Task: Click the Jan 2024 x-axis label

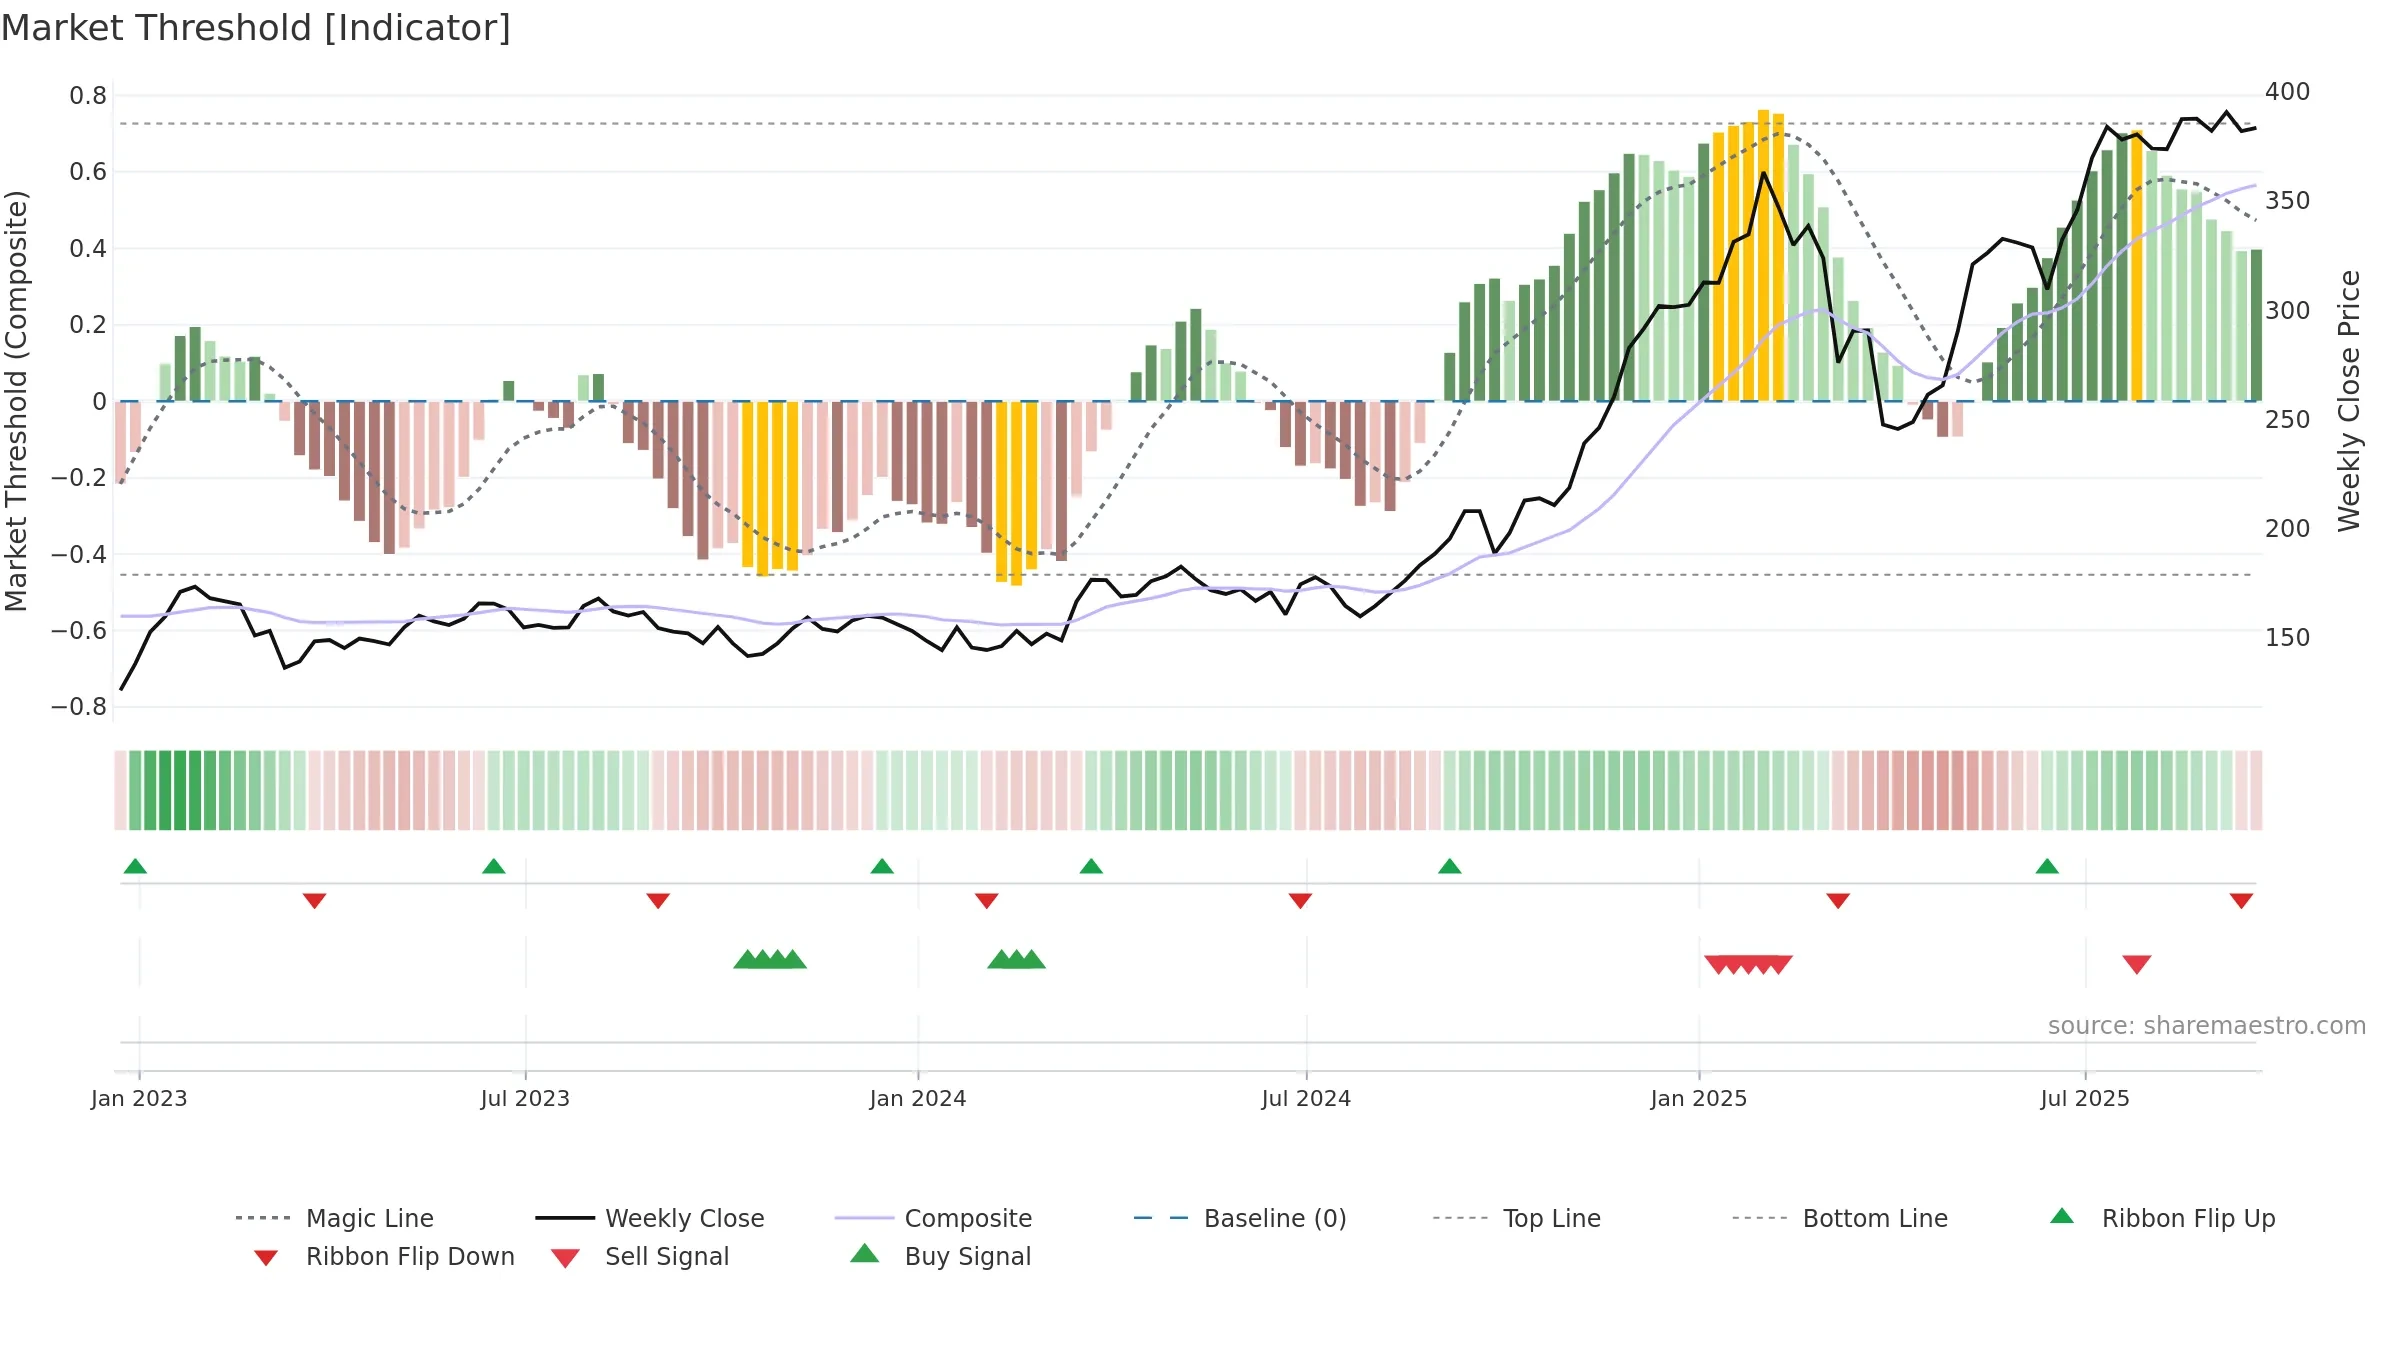Action: 918,1098
